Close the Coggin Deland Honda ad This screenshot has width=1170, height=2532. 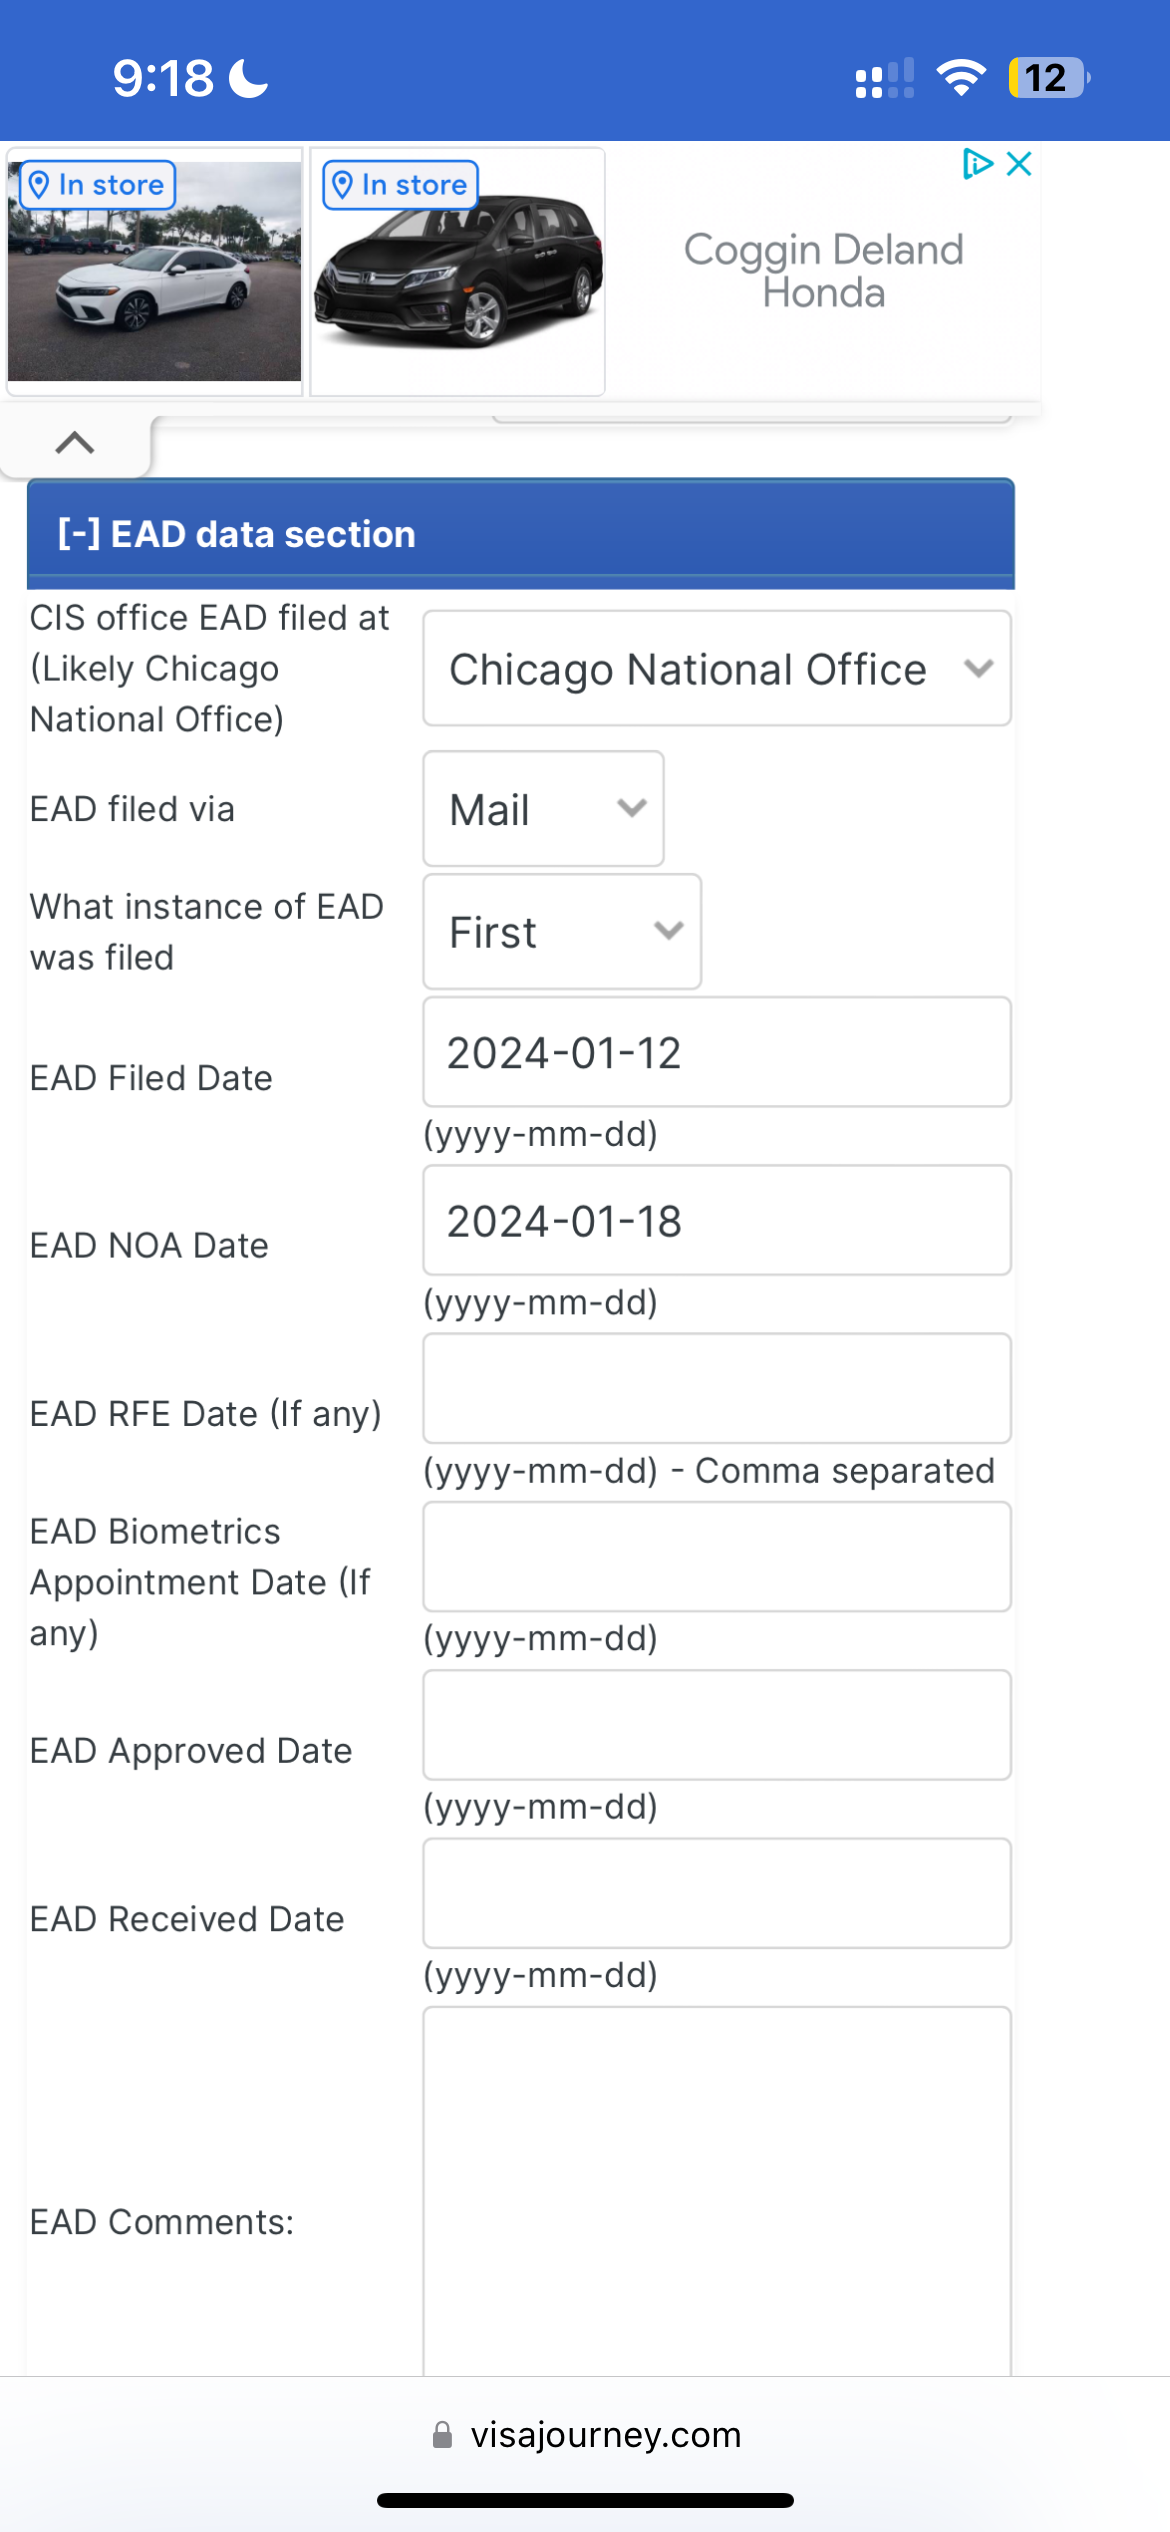1019,164
